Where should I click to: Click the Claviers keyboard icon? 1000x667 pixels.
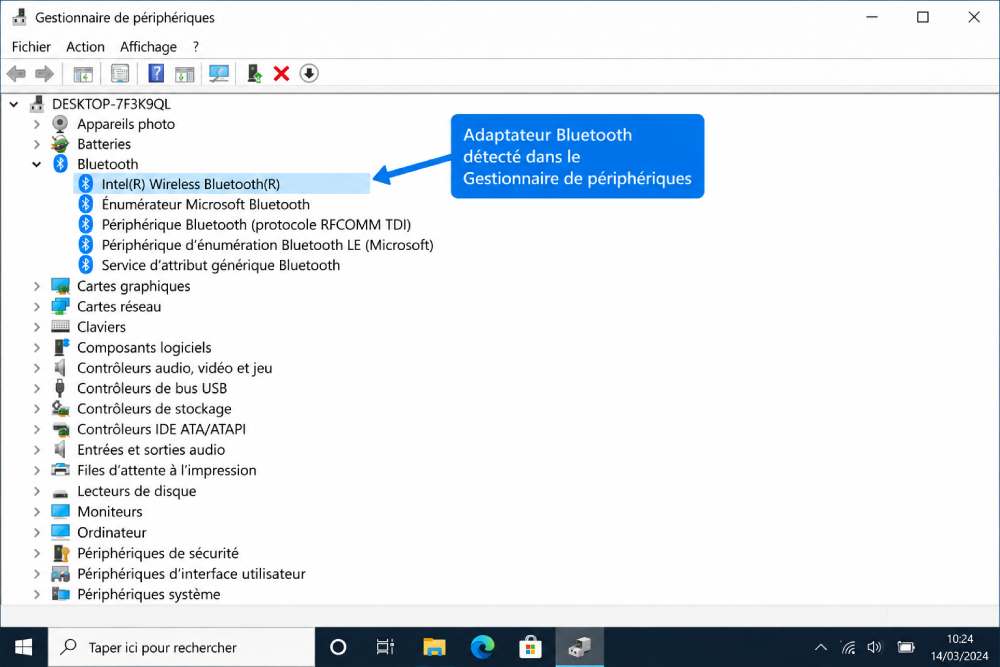pyautogui.click(x=60, y=326)
